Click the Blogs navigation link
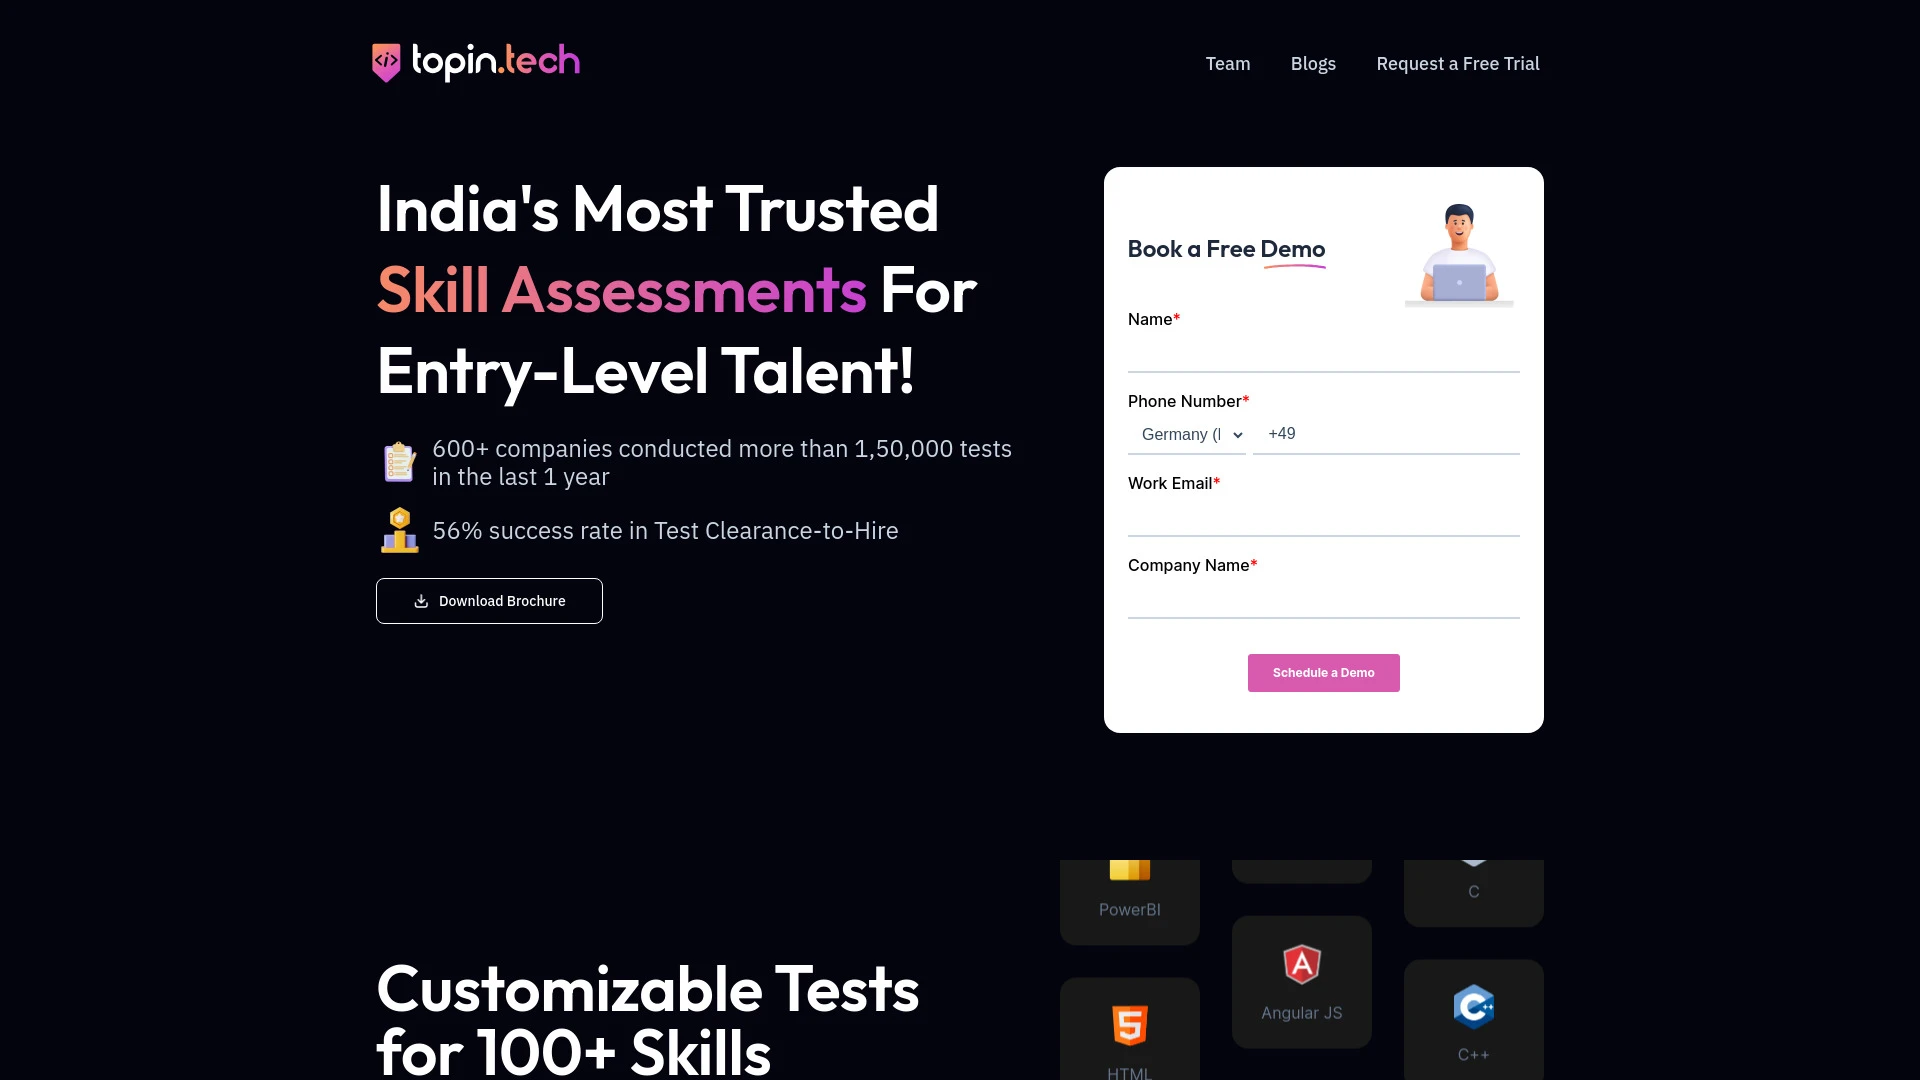 (x=1312, y=63)
